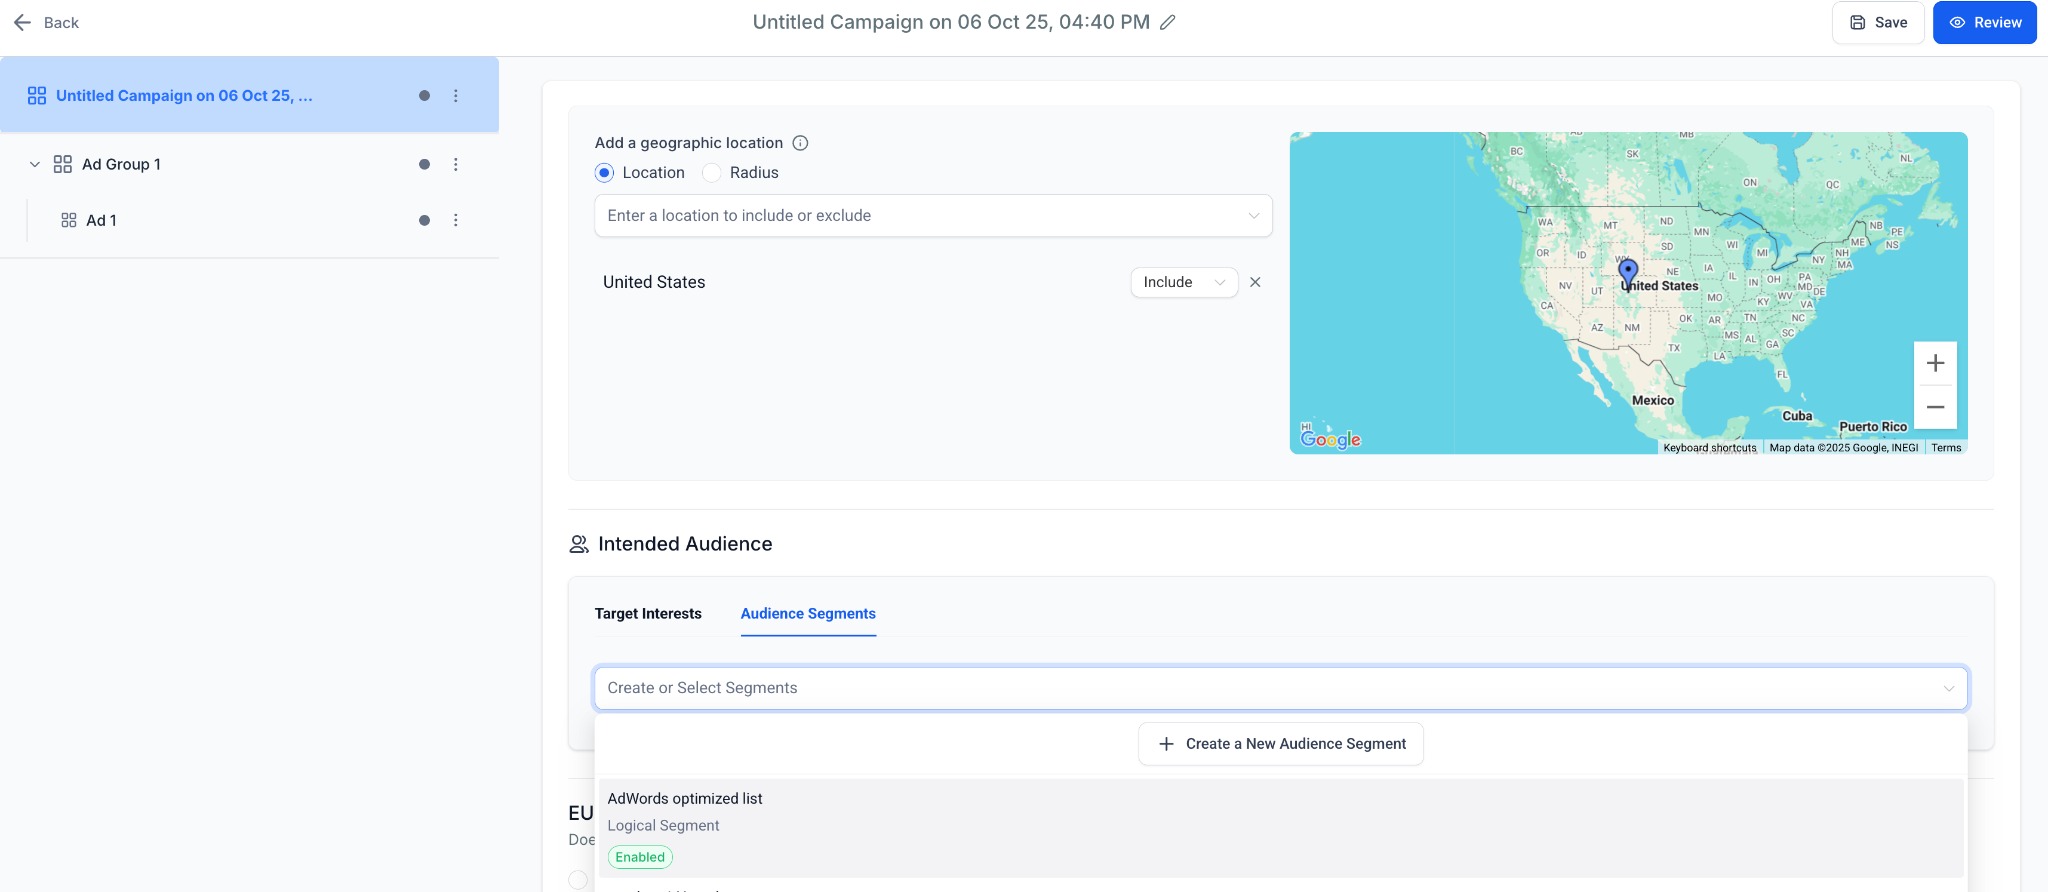Open the Include/Exclude dropdown
2048x892 pixels.
1184,282
